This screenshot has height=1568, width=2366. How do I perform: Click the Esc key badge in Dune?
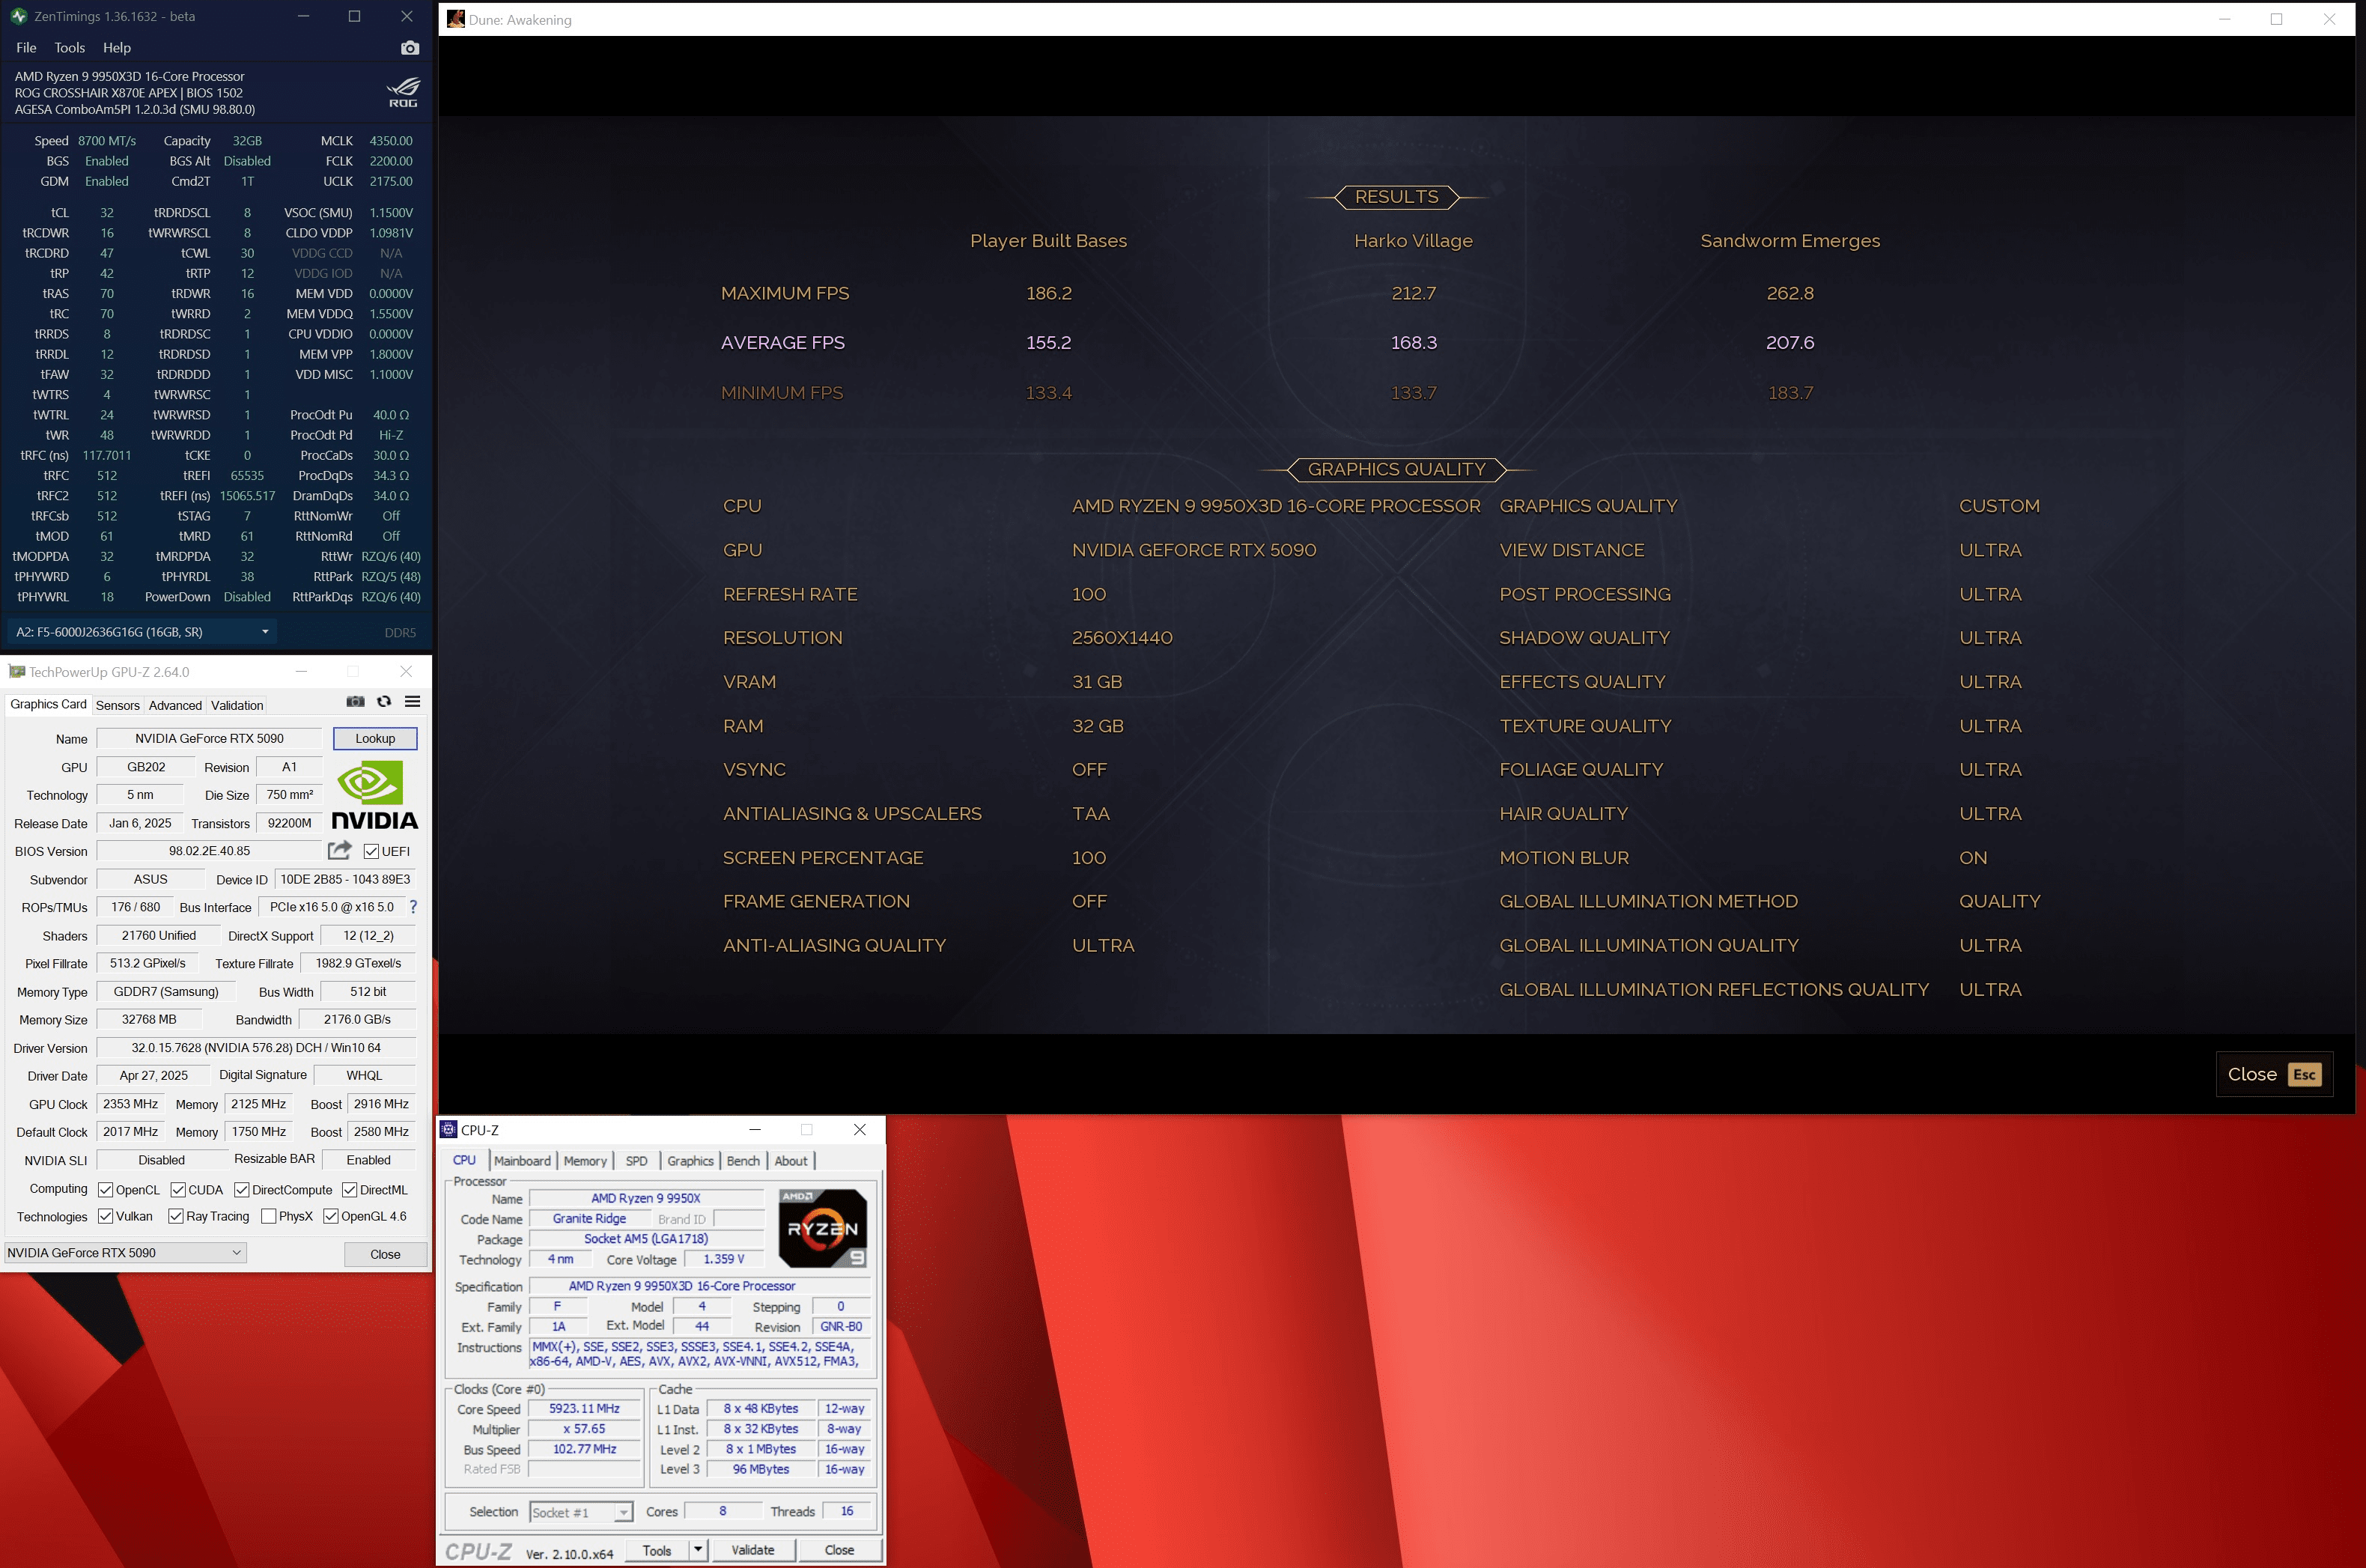click(x=2305, y=1075)
